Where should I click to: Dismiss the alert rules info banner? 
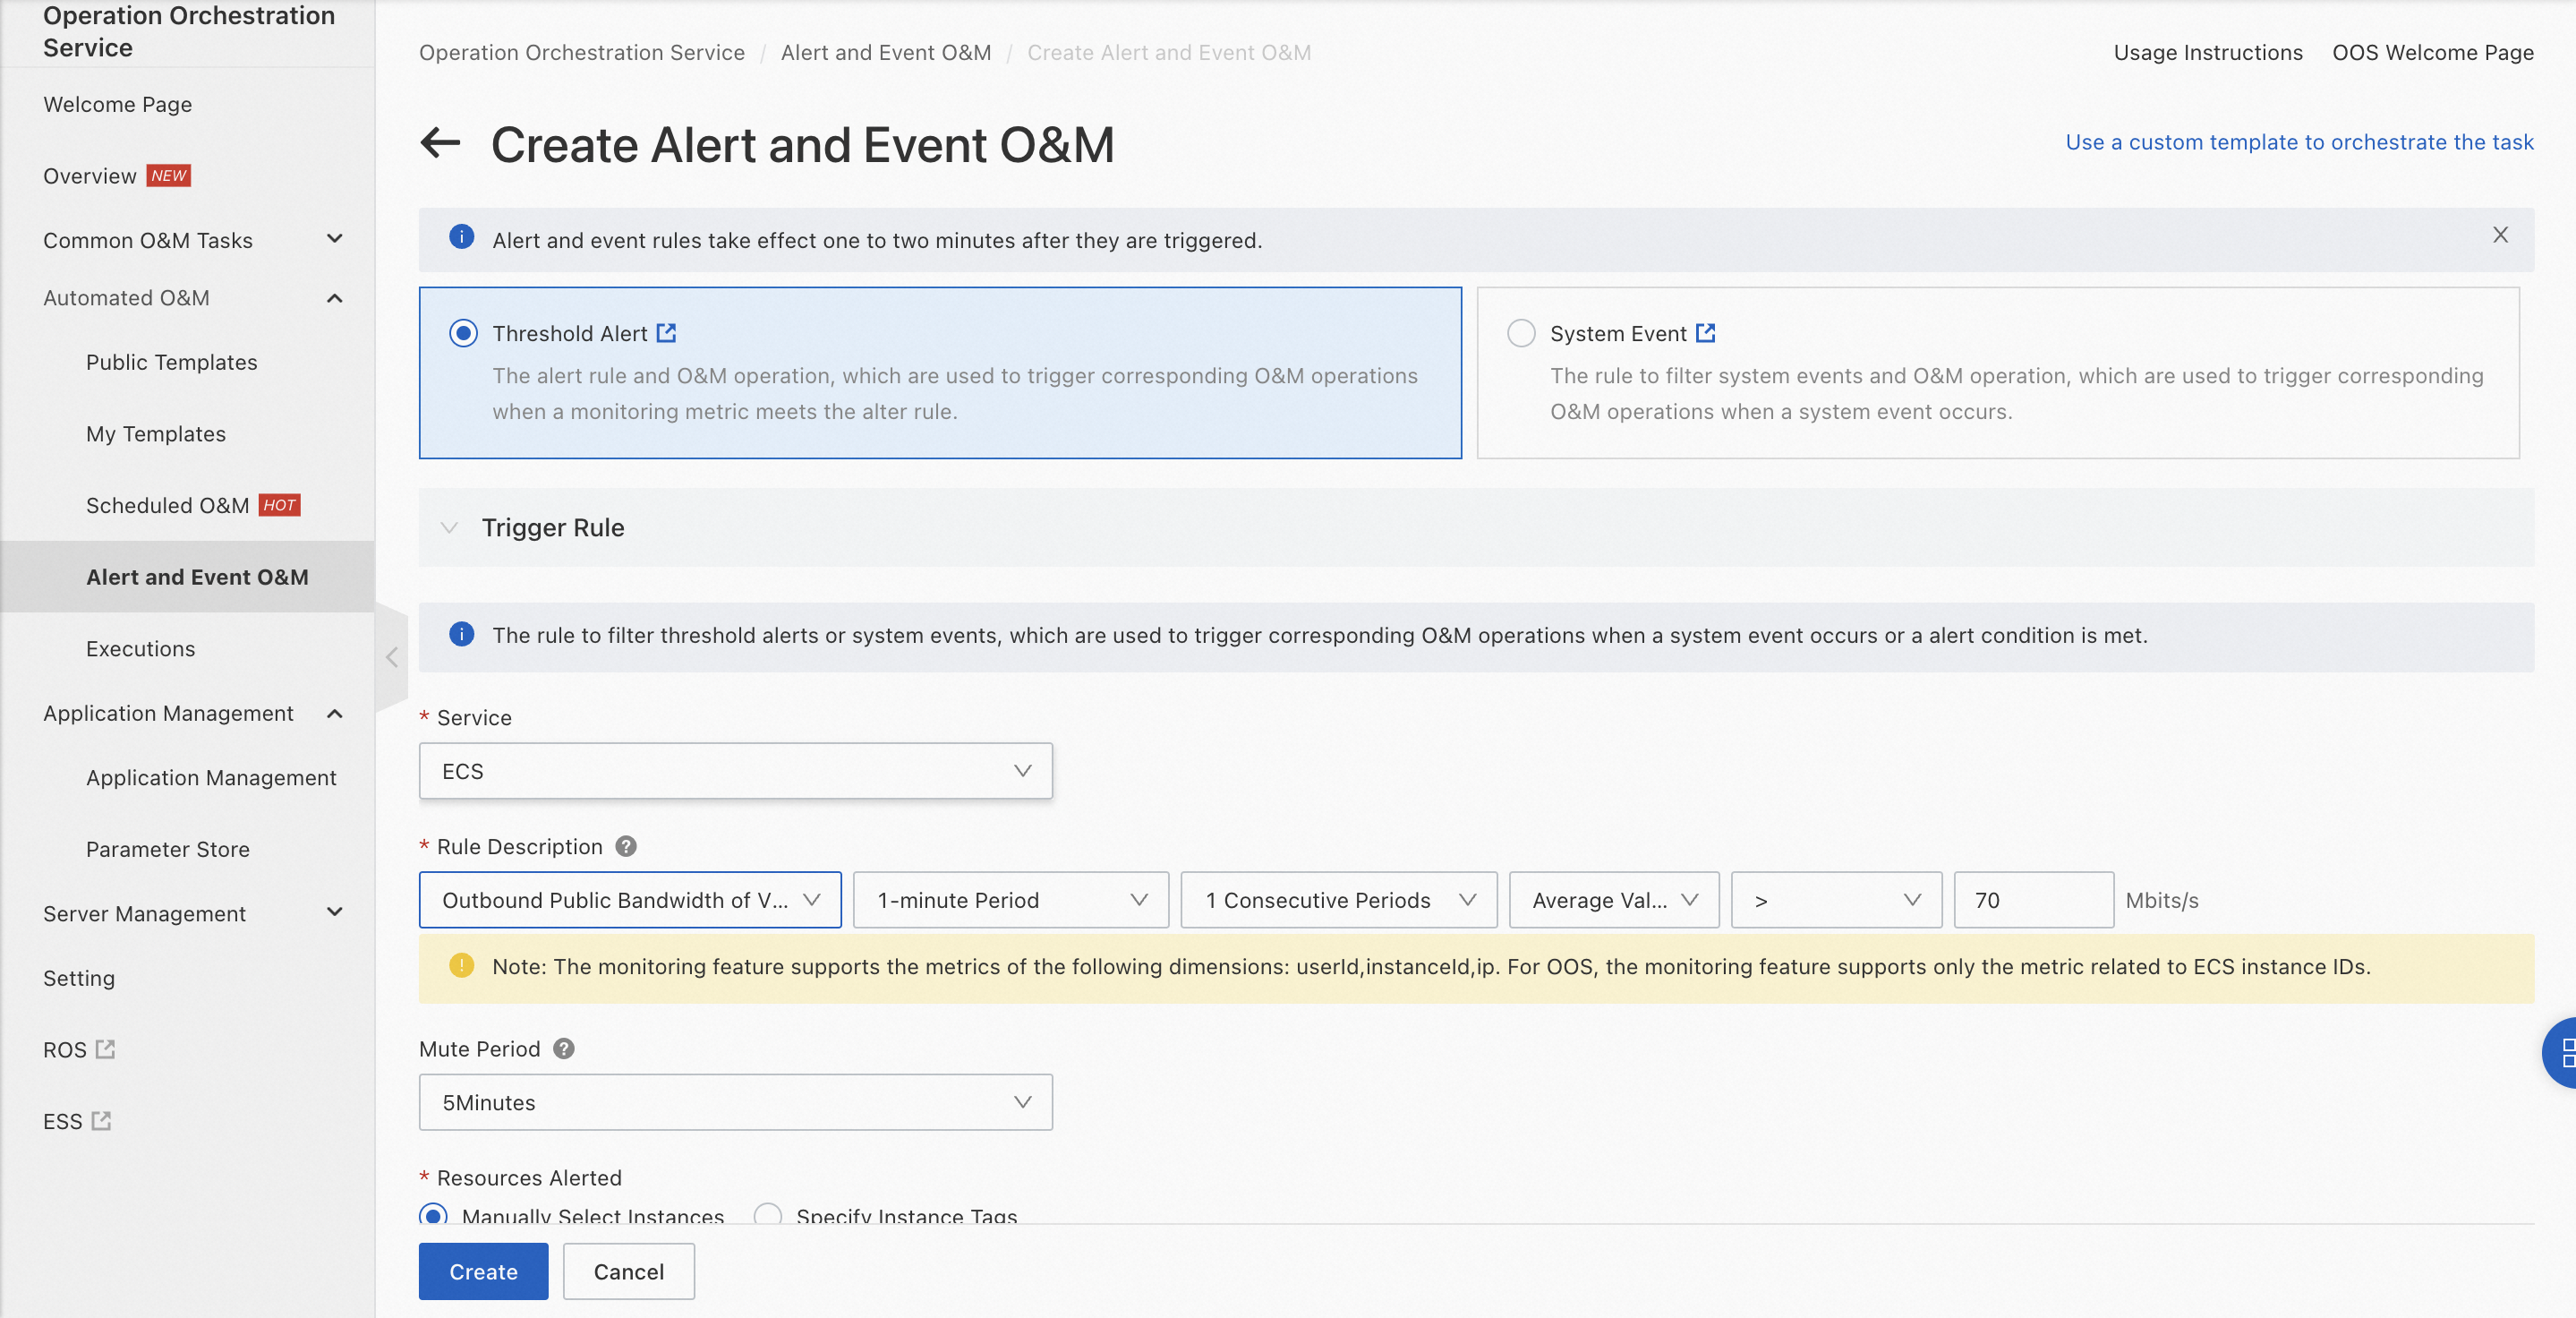[2500, 235]
